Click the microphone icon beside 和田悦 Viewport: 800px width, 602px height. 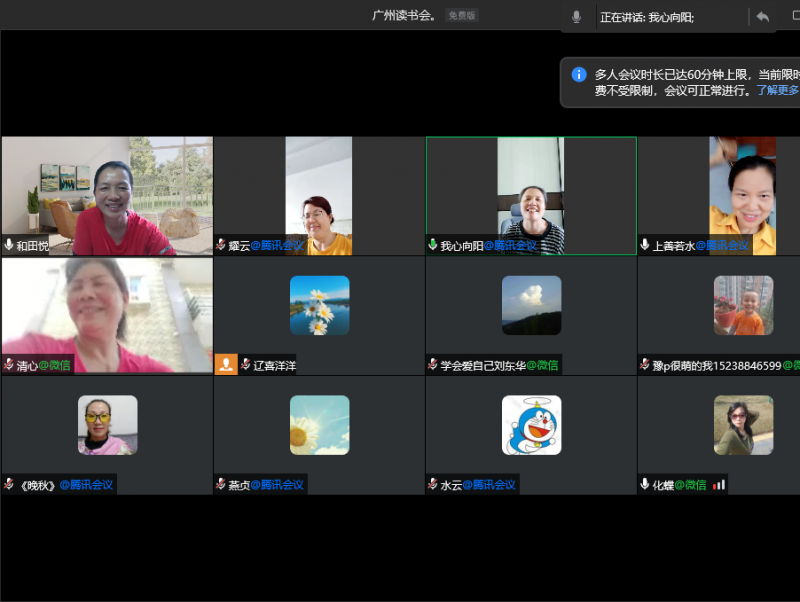[9, 245]
